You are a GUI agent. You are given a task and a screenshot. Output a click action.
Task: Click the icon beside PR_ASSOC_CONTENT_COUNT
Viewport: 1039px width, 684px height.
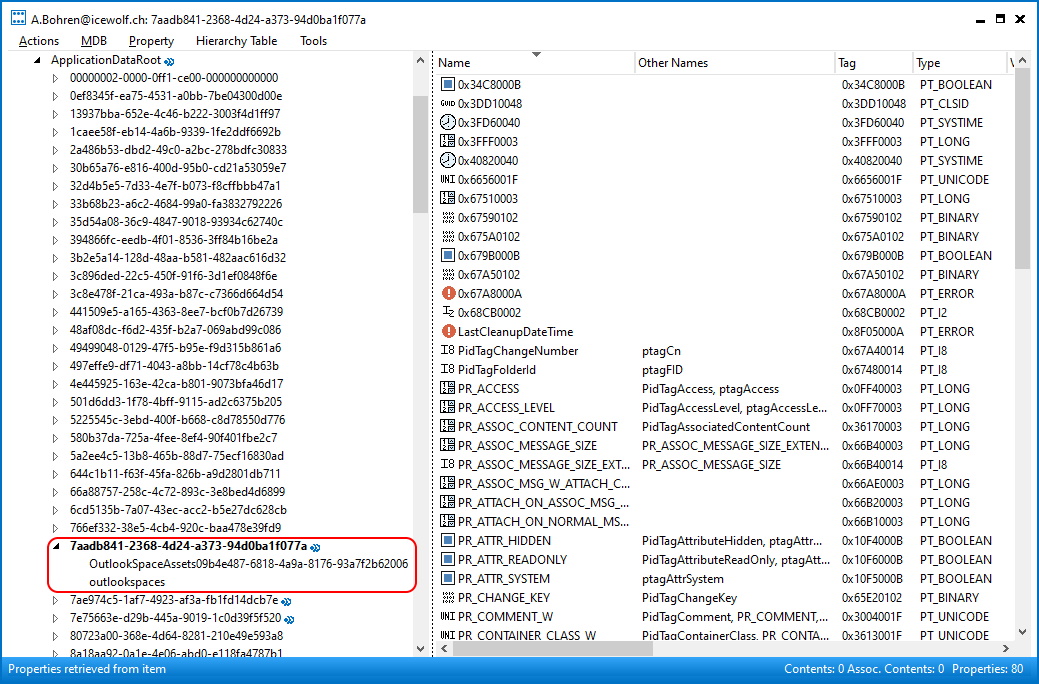click(448, 426)
